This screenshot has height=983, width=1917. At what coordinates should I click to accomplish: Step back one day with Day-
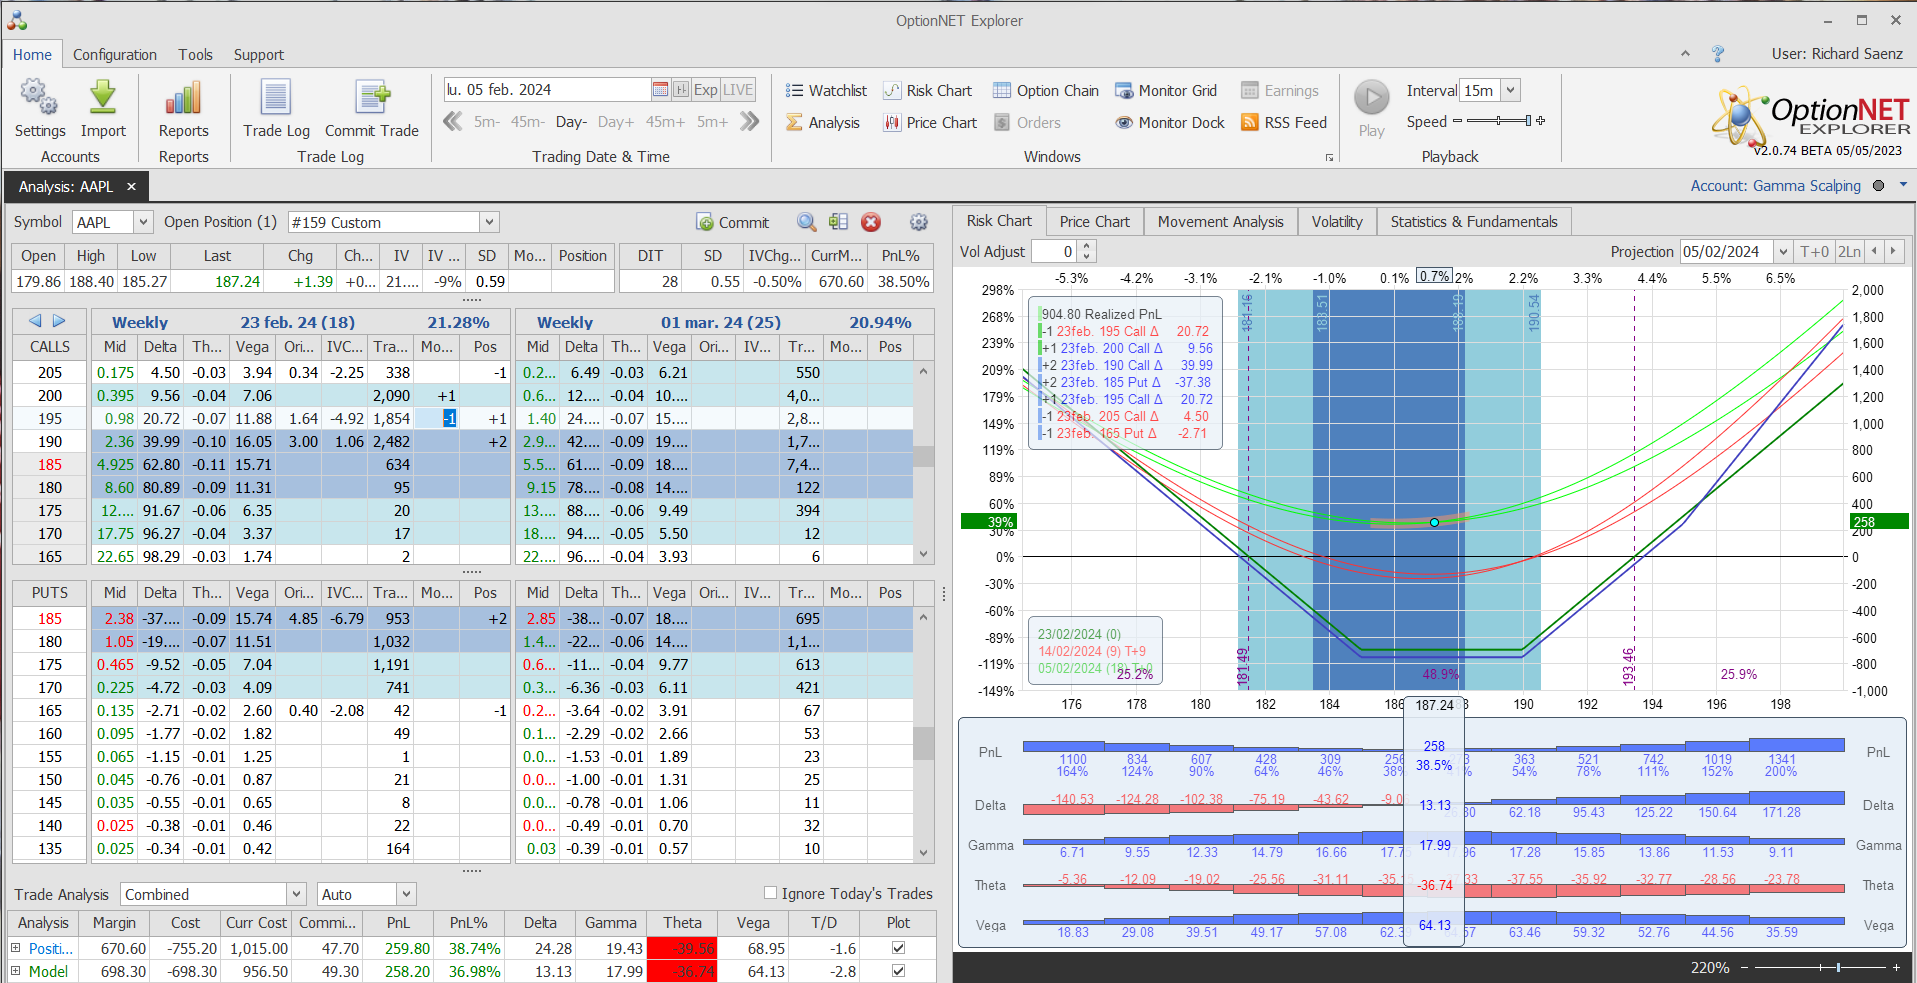pyautogui.click(x=571, y=122)
